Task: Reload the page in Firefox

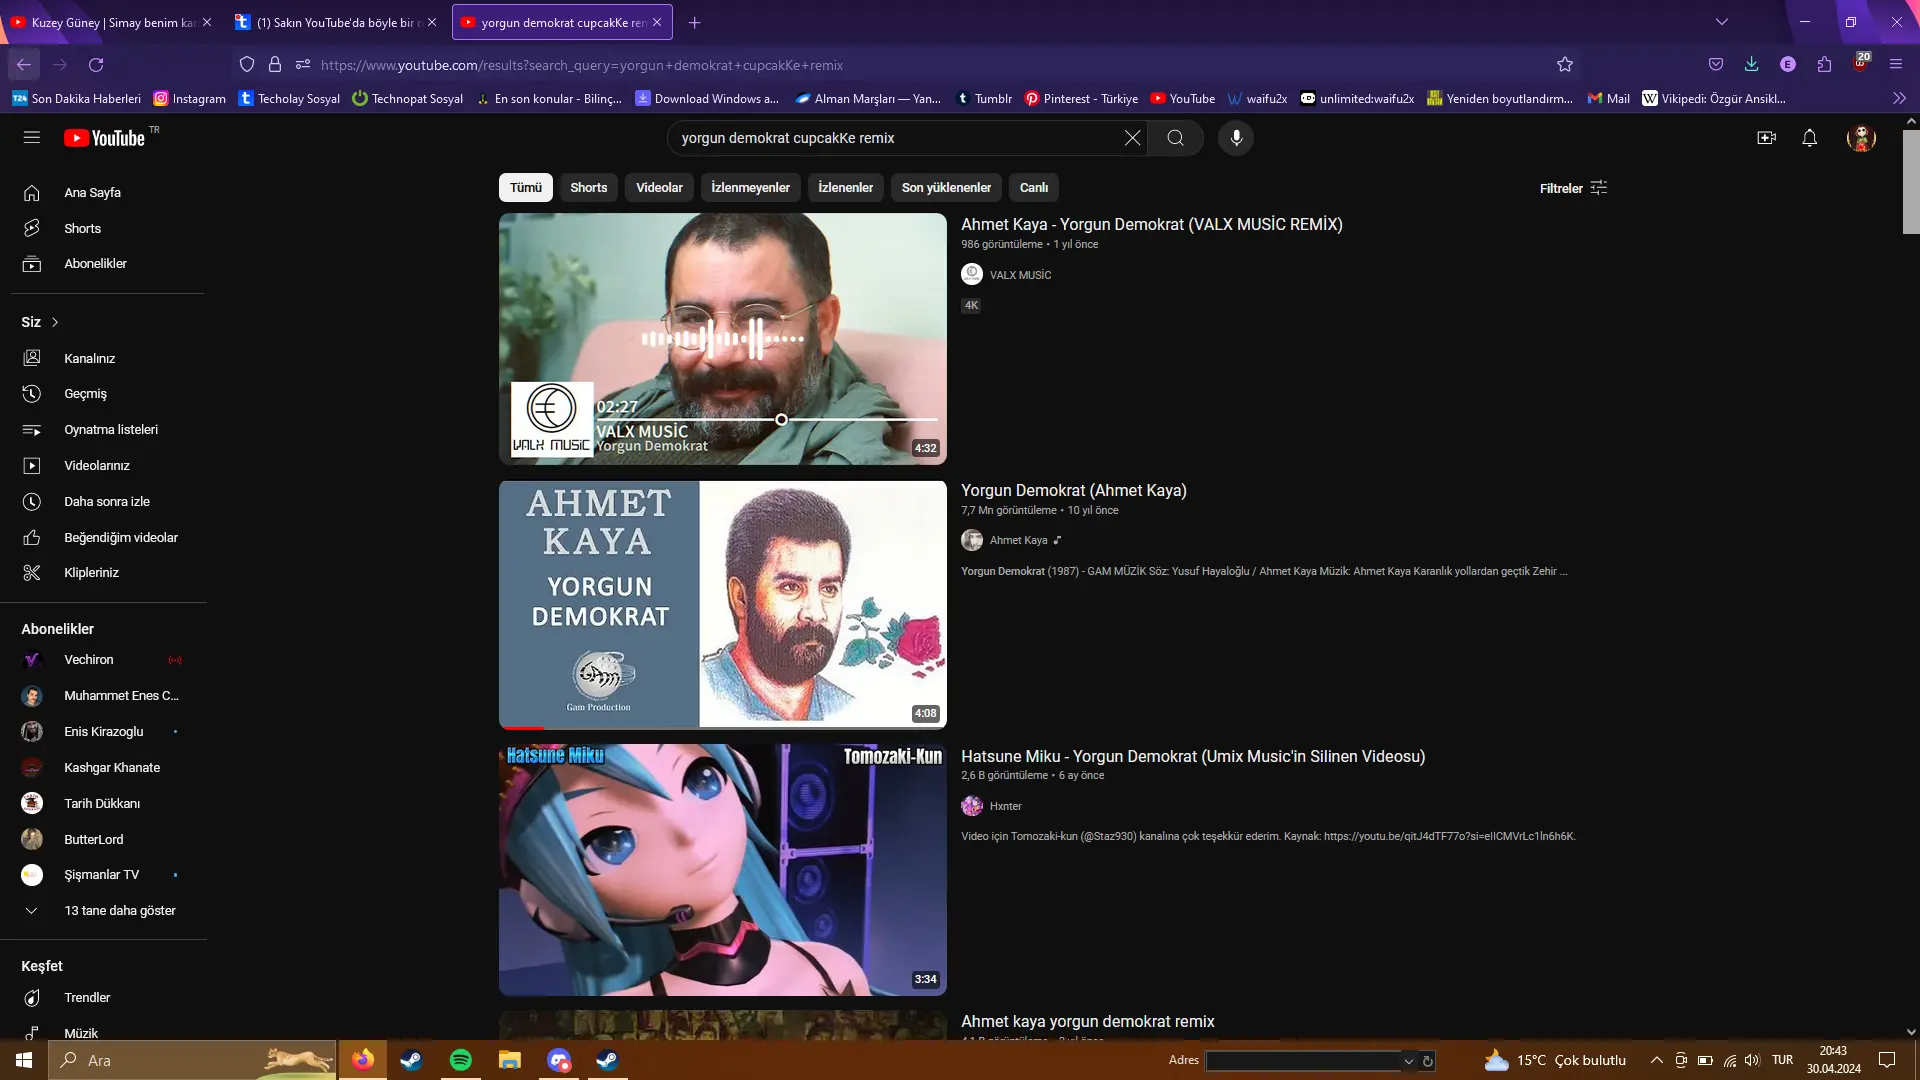Action: (x=96, y=65)
